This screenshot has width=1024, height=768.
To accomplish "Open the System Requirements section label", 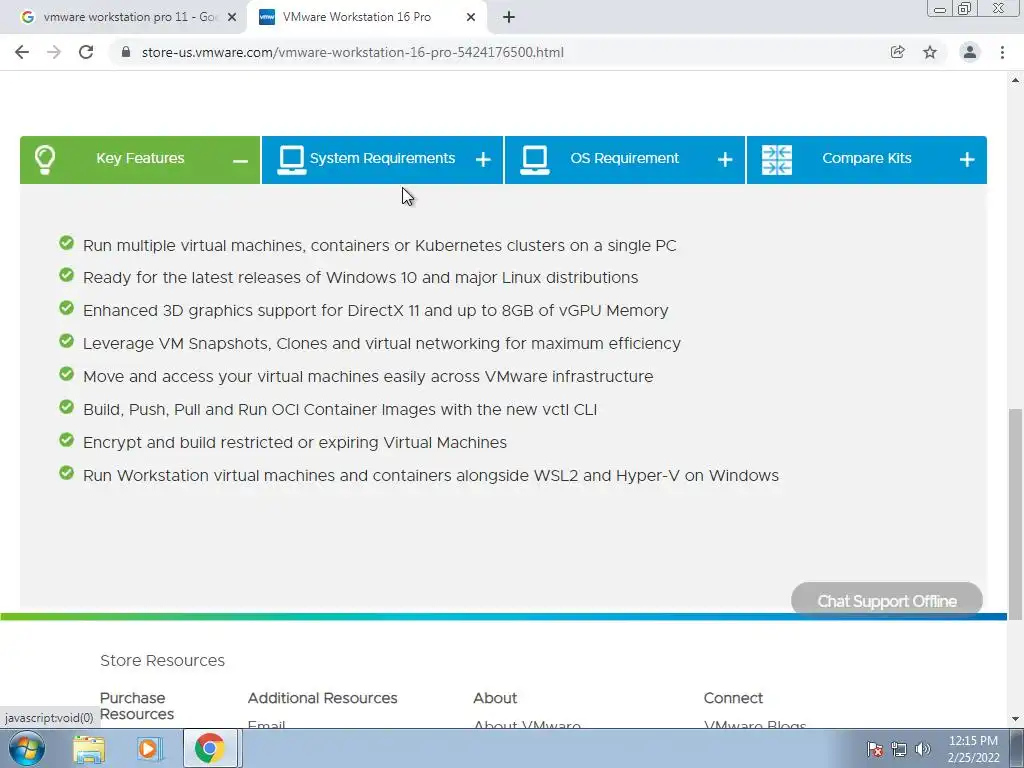I will point(382,158).
